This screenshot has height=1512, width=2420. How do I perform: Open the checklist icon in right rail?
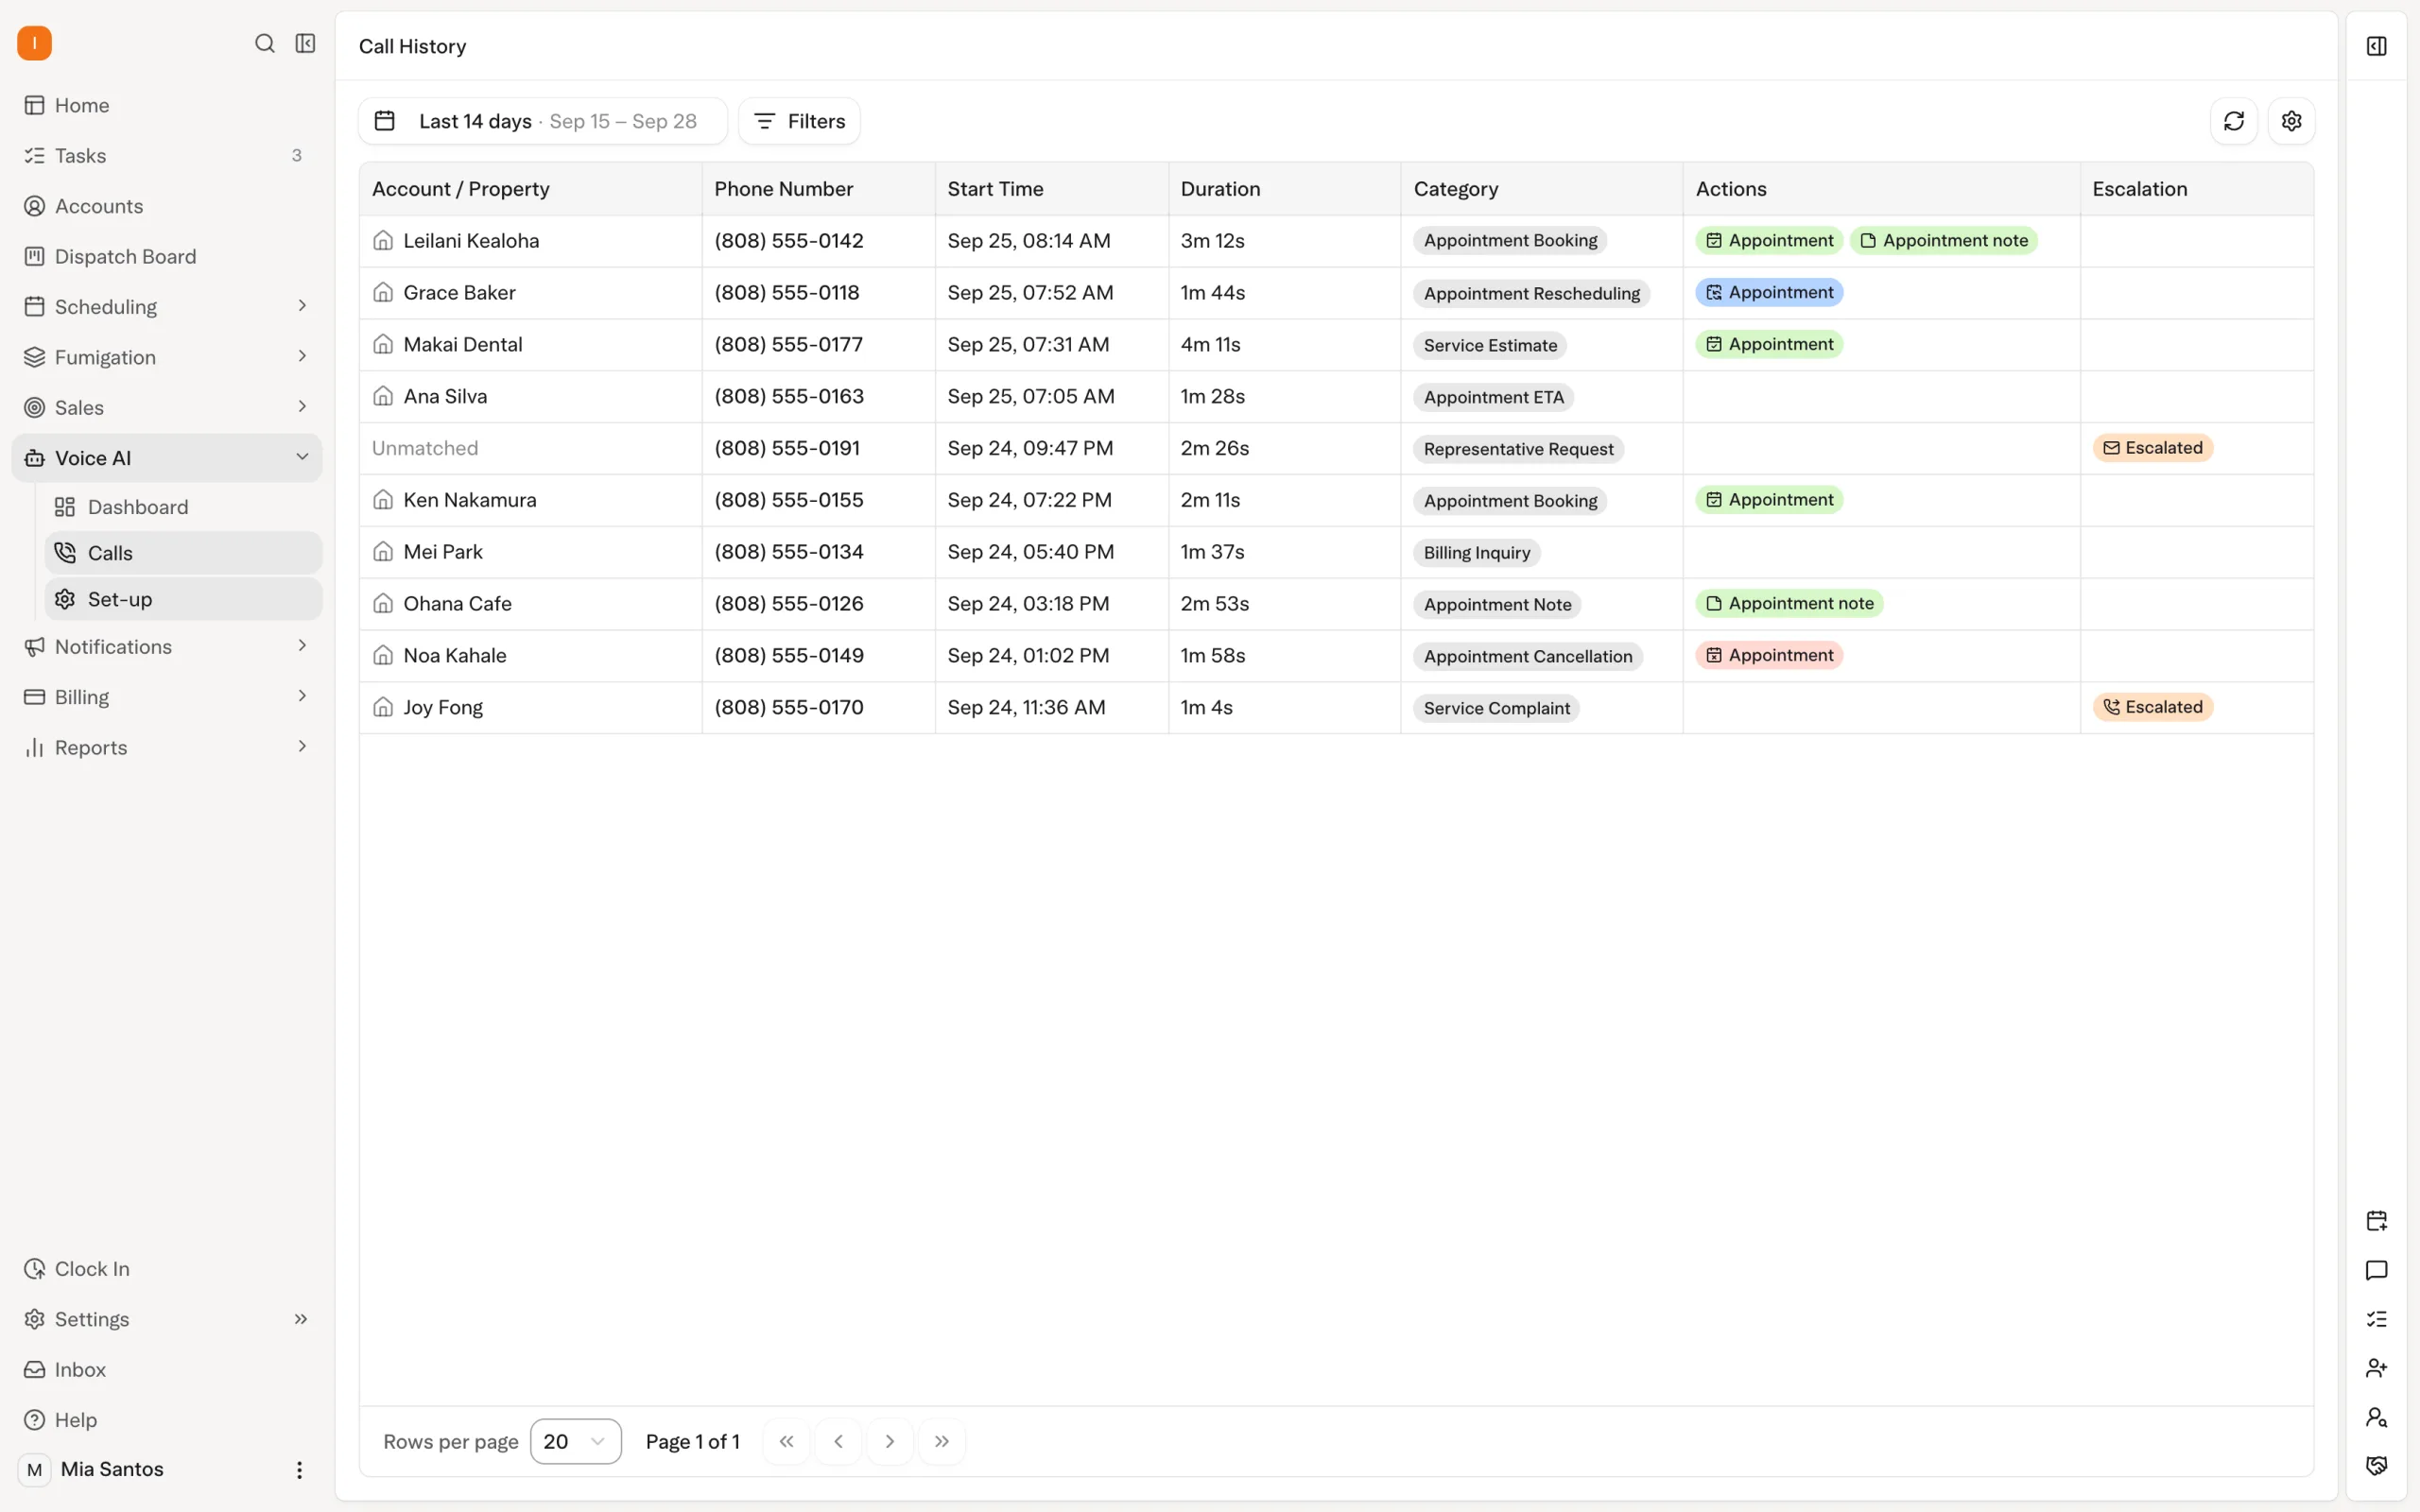click(2376, 1319)
